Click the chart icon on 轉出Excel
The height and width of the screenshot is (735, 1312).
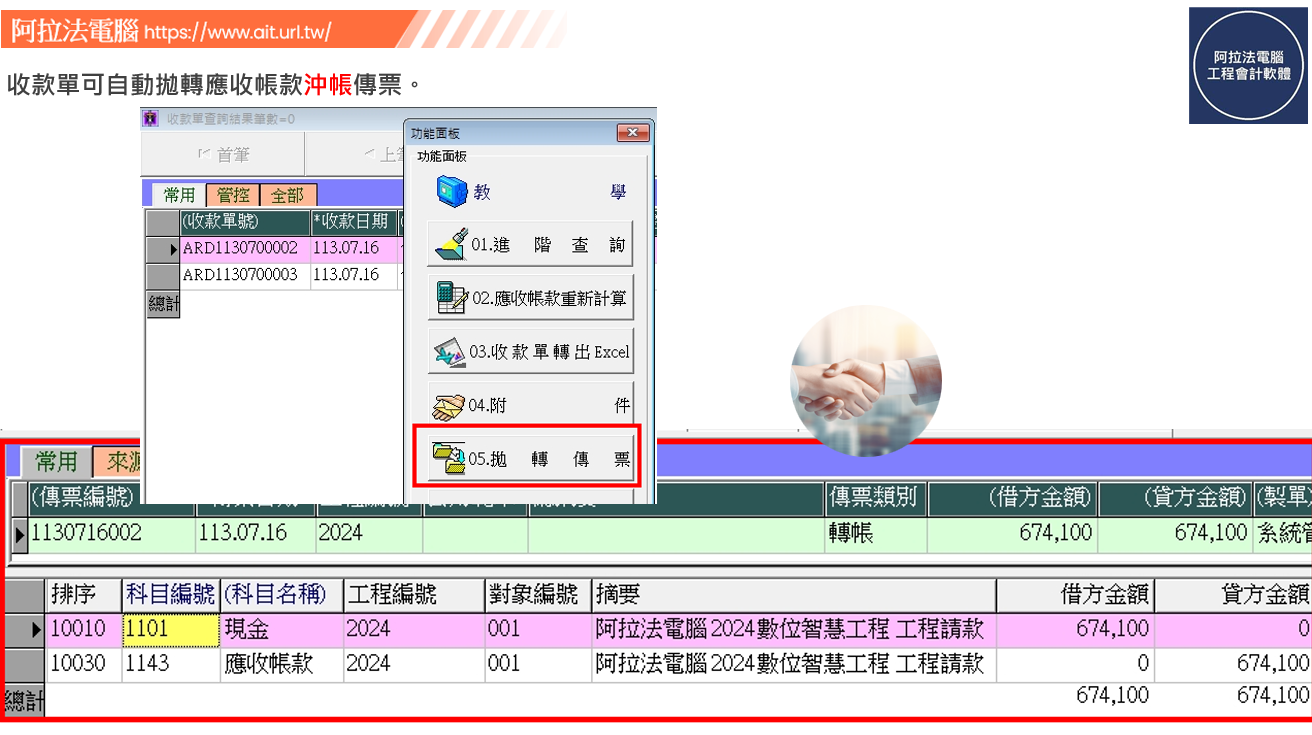pos(451,352)
